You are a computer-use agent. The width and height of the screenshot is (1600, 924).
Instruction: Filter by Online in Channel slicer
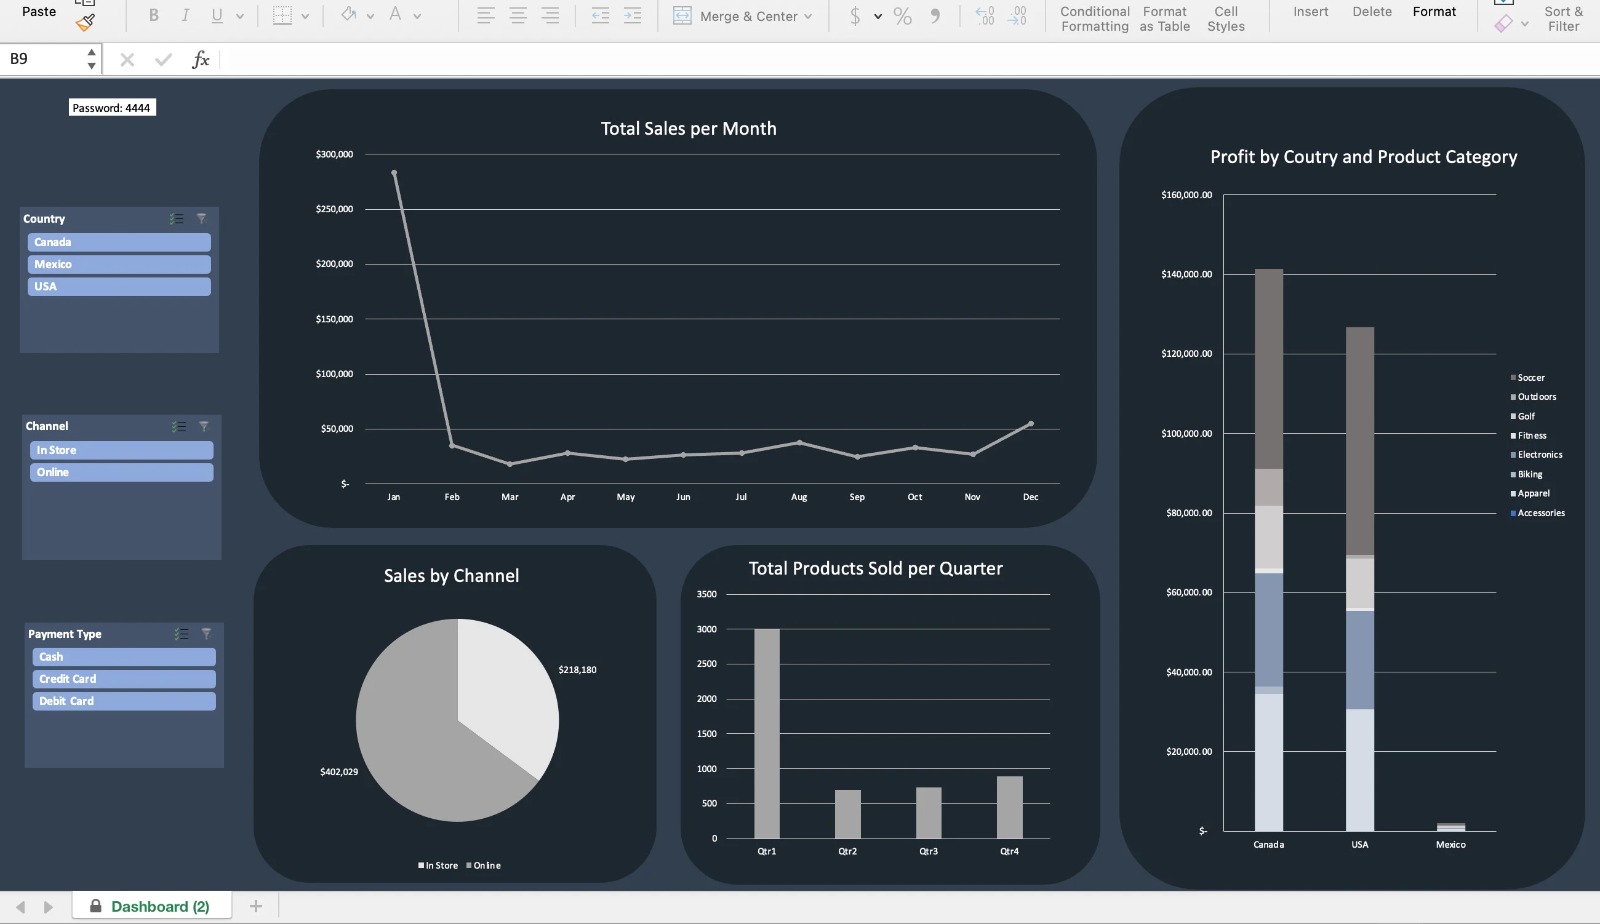click(121, 472)
